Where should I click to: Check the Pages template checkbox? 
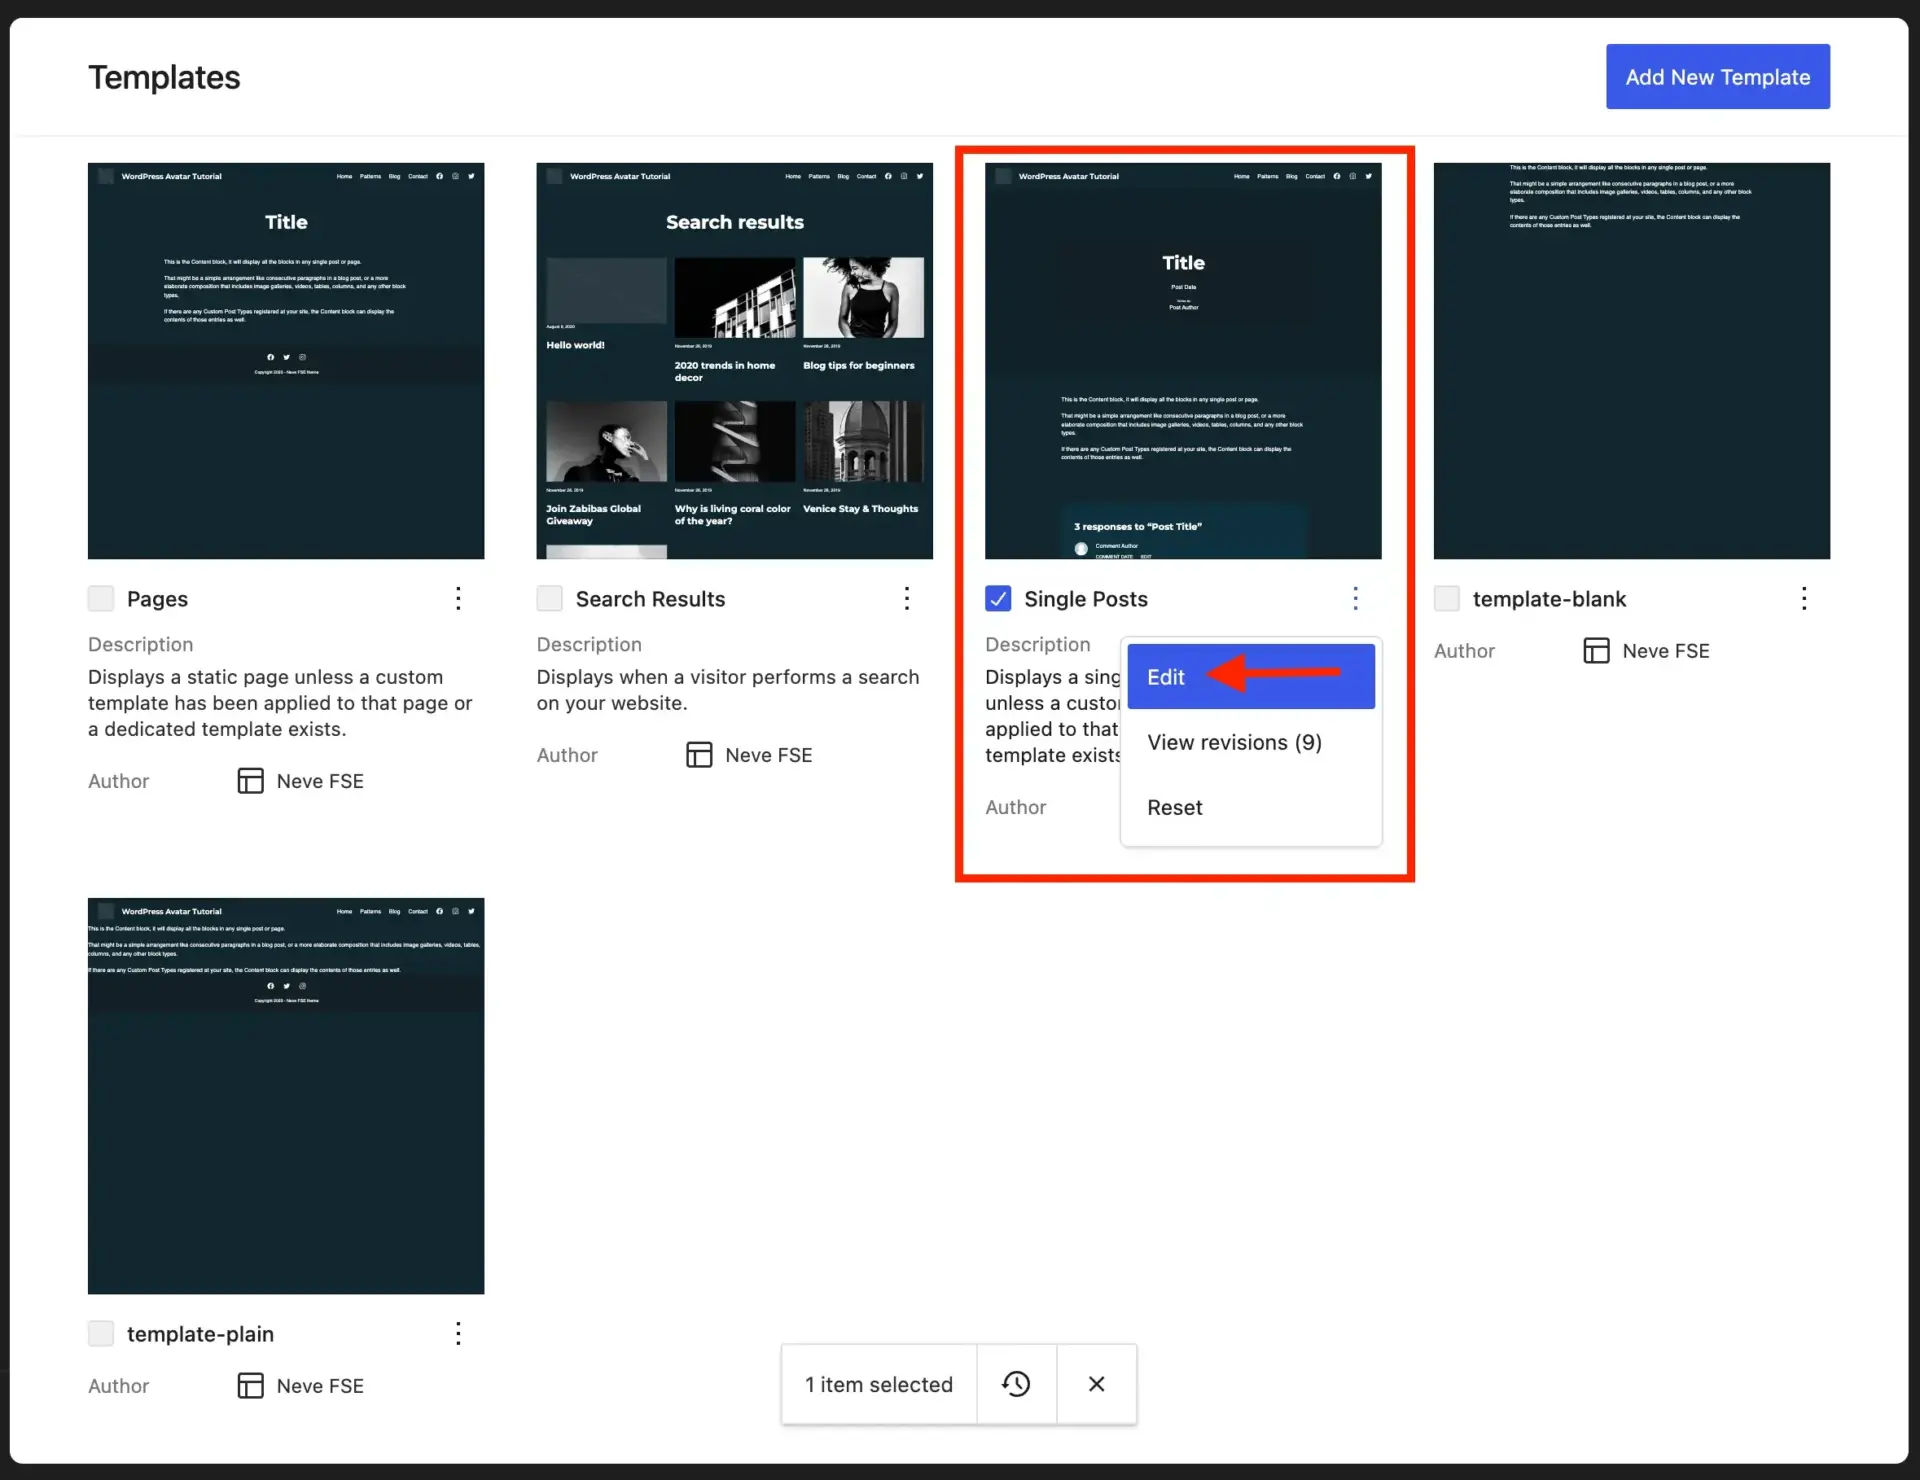pos(100,598)
